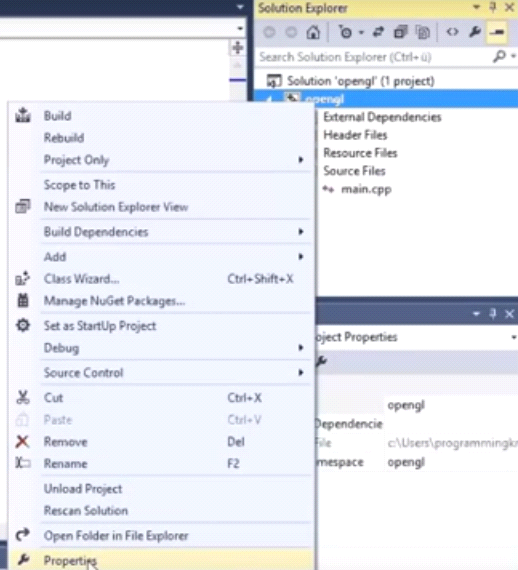The width and height of the screenshot is (518, 570).
Task: Expand the Build Dependencies submenu
Action: [x=301, y=232]
